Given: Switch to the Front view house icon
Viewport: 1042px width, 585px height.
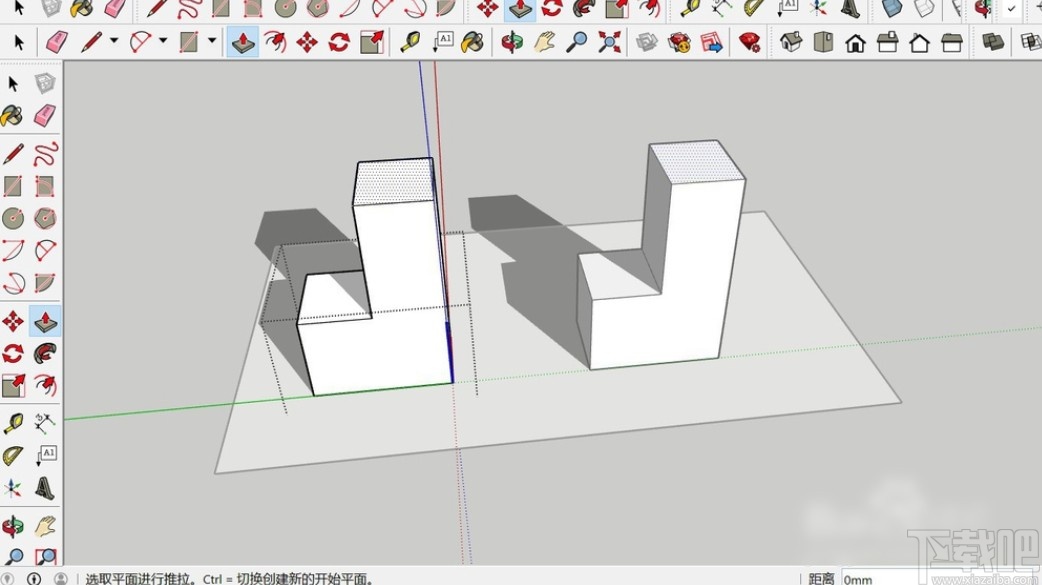Looking at the screenshot, I should [853, 43].
